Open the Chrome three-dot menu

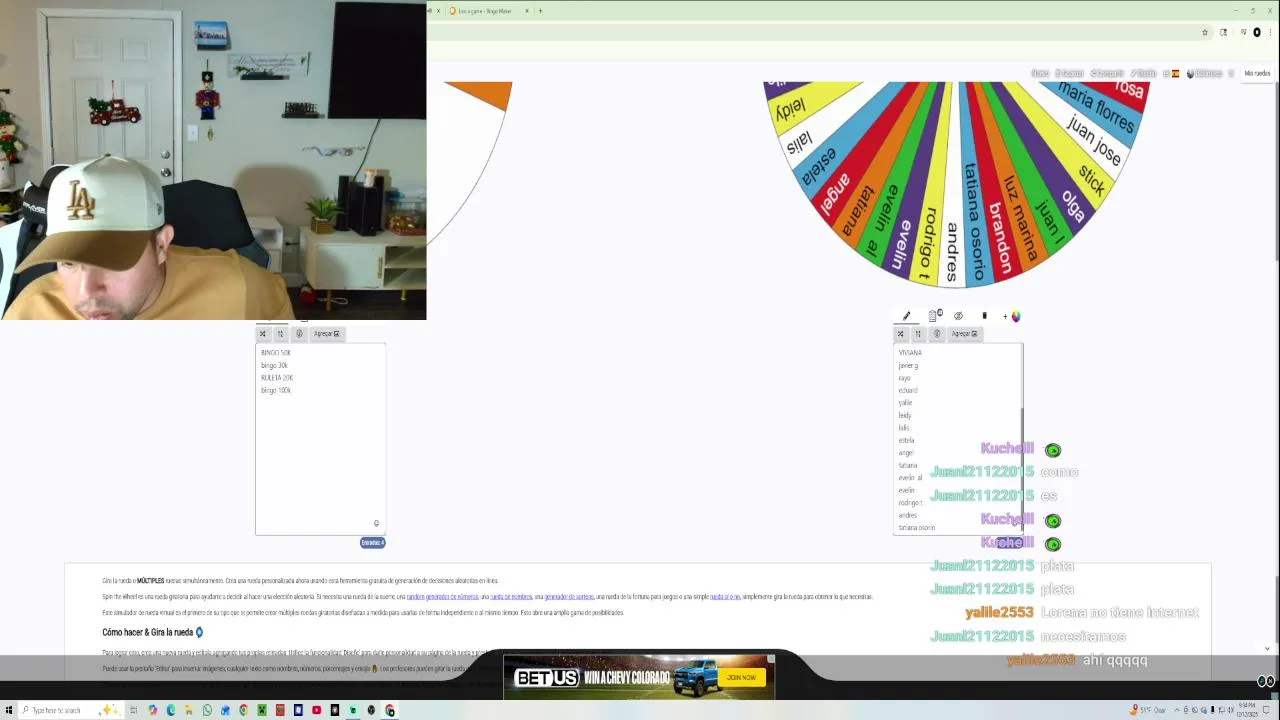(1270, 32)
